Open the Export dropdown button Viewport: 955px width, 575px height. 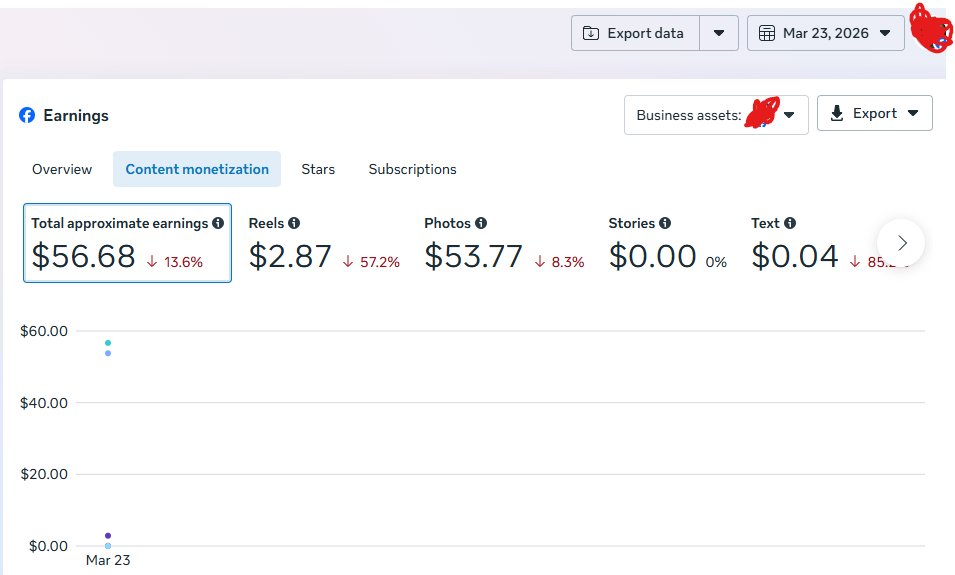pyautogui.click(x=874, y=113)
